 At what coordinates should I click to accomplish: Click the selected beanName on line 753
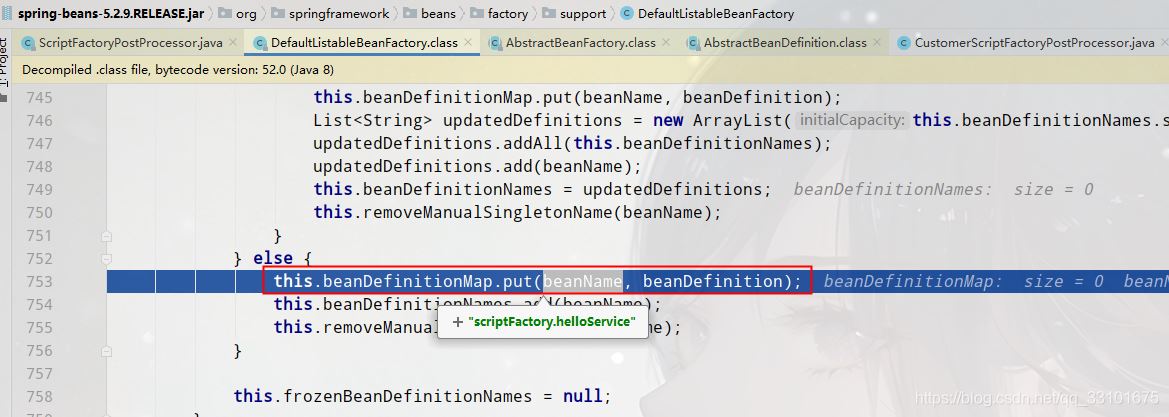point(583,281)
